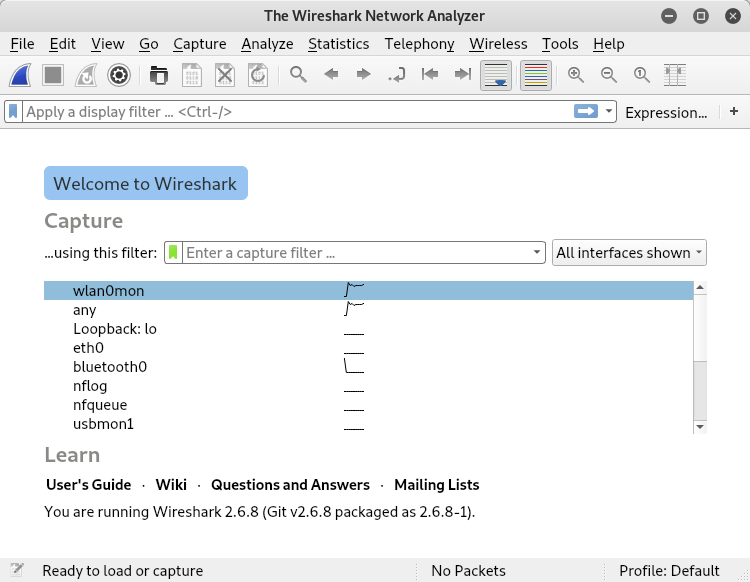This screenshot has height=582, width=750.
Task: Restart the current capture icon
Action: pos(86,75)
